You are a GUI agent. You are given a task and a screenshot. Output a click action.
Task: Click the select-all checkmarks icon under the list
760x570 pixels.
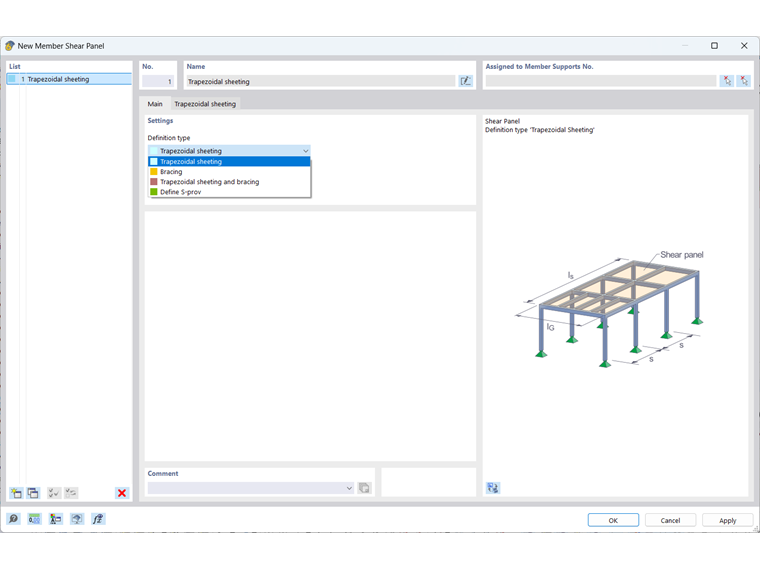[53, 493]
